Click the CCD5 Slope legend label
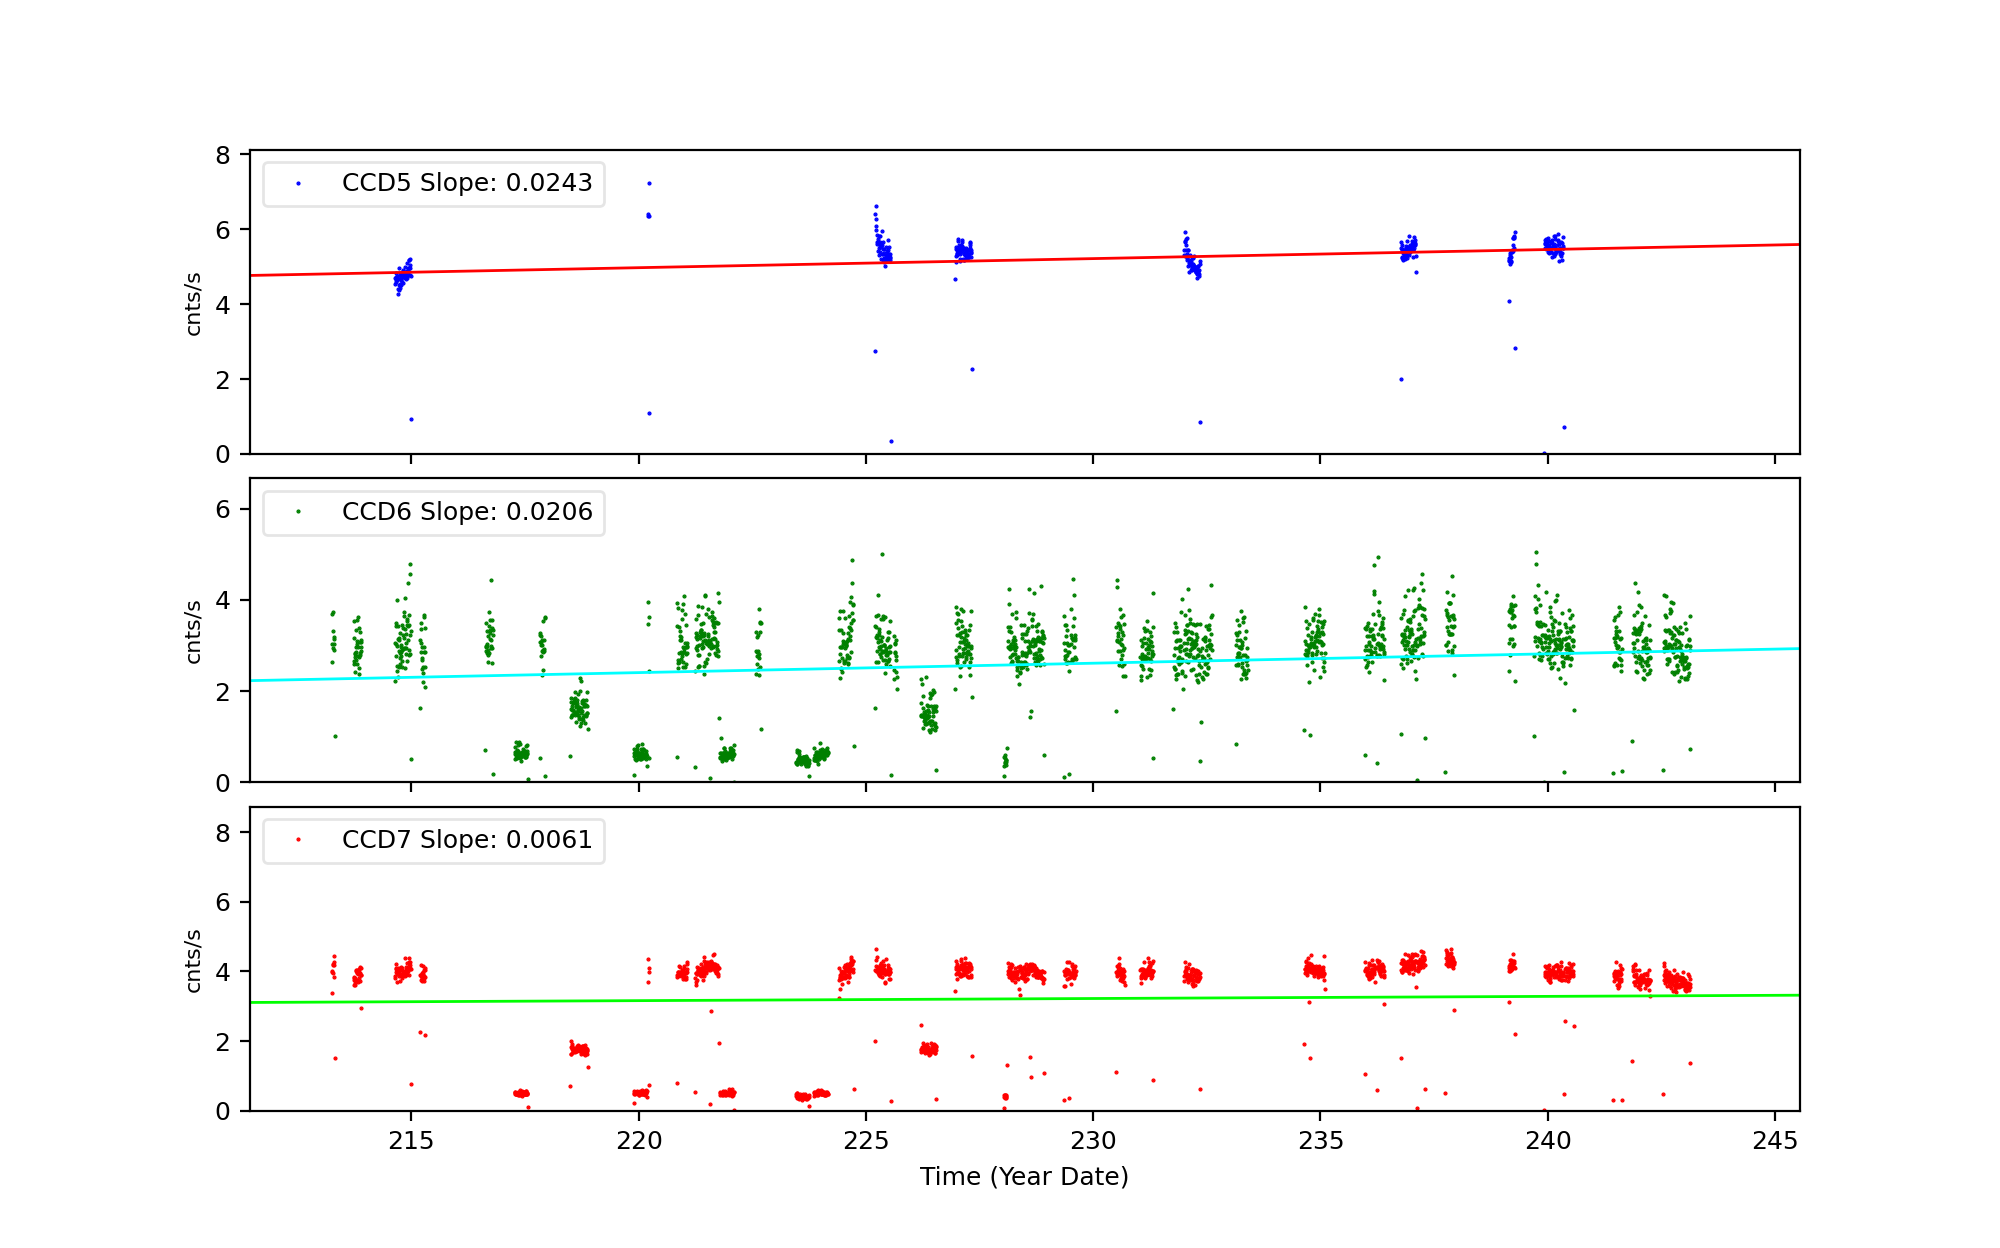 click(467, 183)
